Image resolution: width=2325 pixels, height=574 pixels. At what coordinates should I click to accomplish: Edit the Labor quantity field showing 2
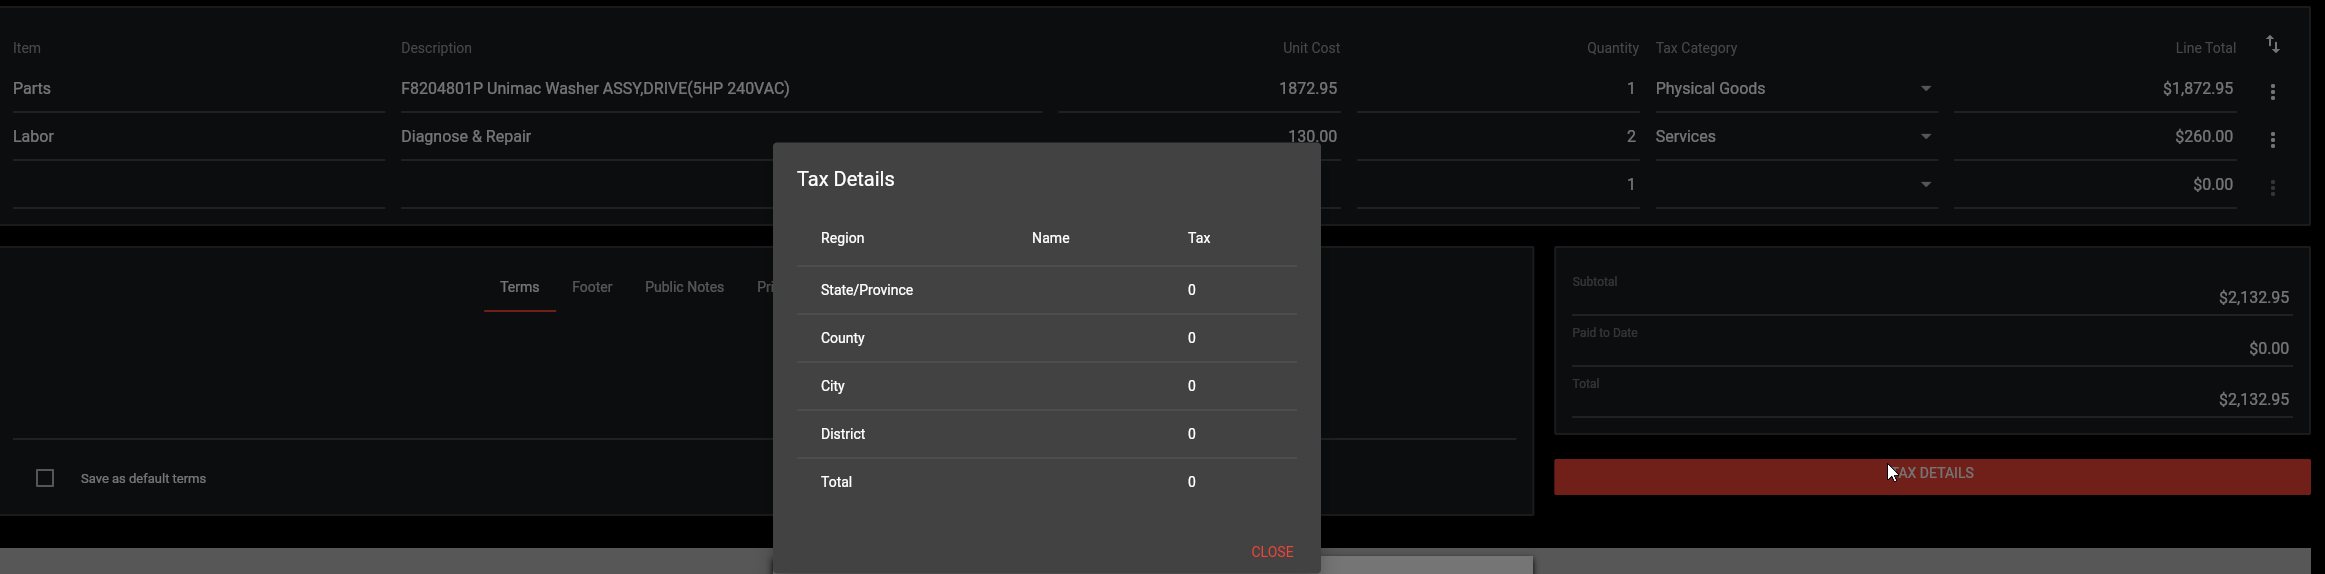tap(1498, 137)
